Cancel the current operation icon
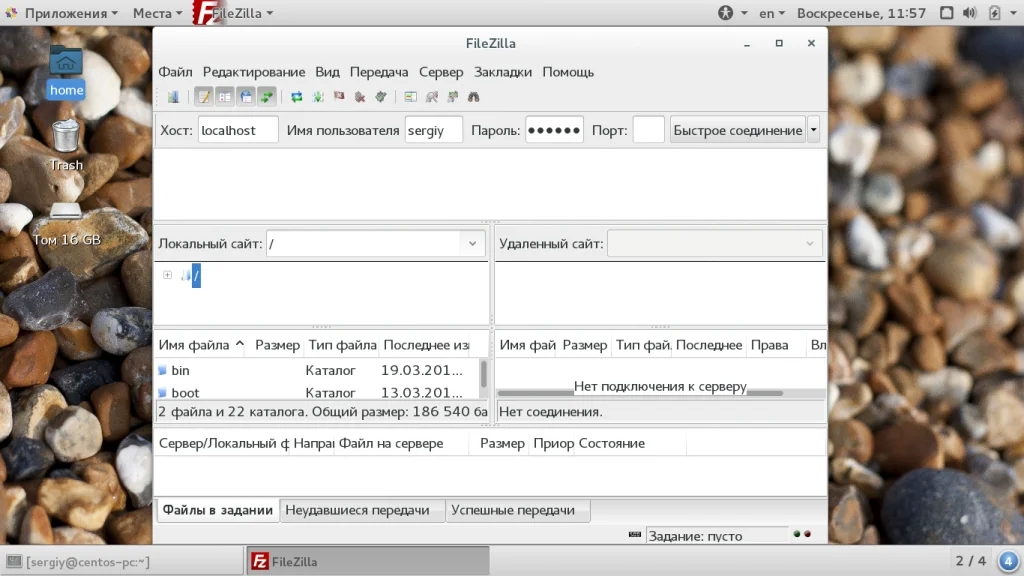The height and width of the screenshot is (576, 1024). [x=339, y=97]
